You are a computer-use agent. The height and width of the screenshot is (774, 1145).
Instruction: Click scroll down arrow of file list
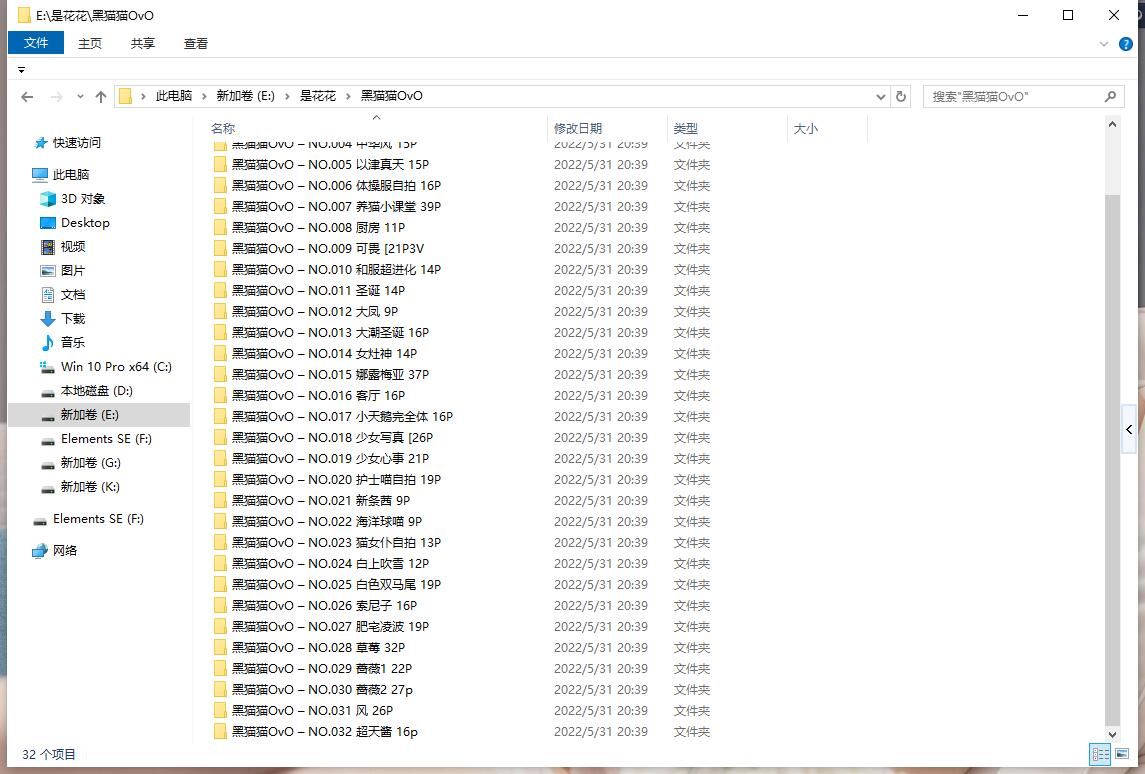pyautogui.click(x=1112, y=735)
